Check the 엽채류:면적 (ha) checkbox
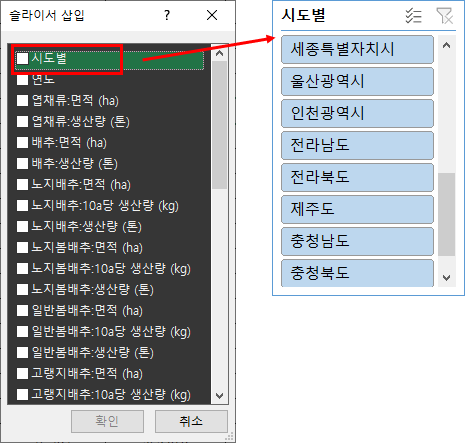Image resolution: width=465 pixels, height=443 pixels. point(22,101)
